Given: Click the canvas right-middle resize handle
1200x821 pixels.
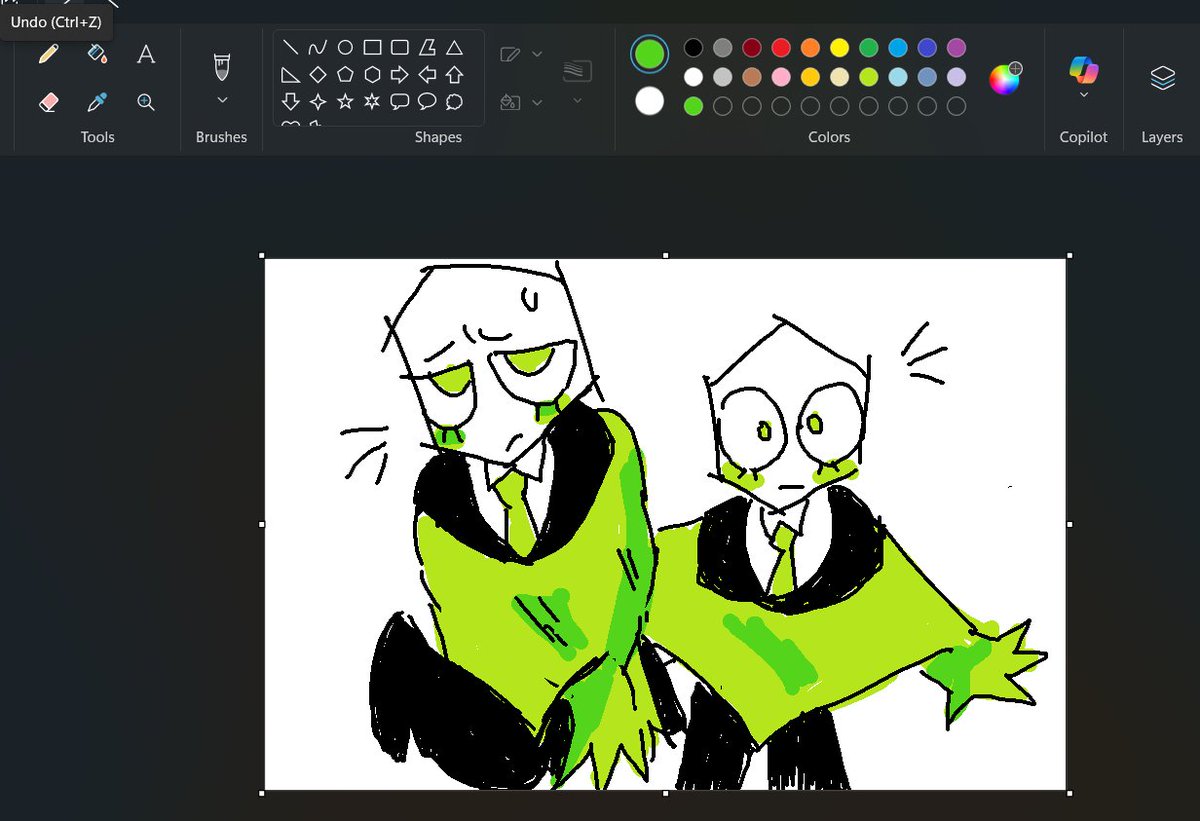Looking at the screenshot, I should point(1069,524).
